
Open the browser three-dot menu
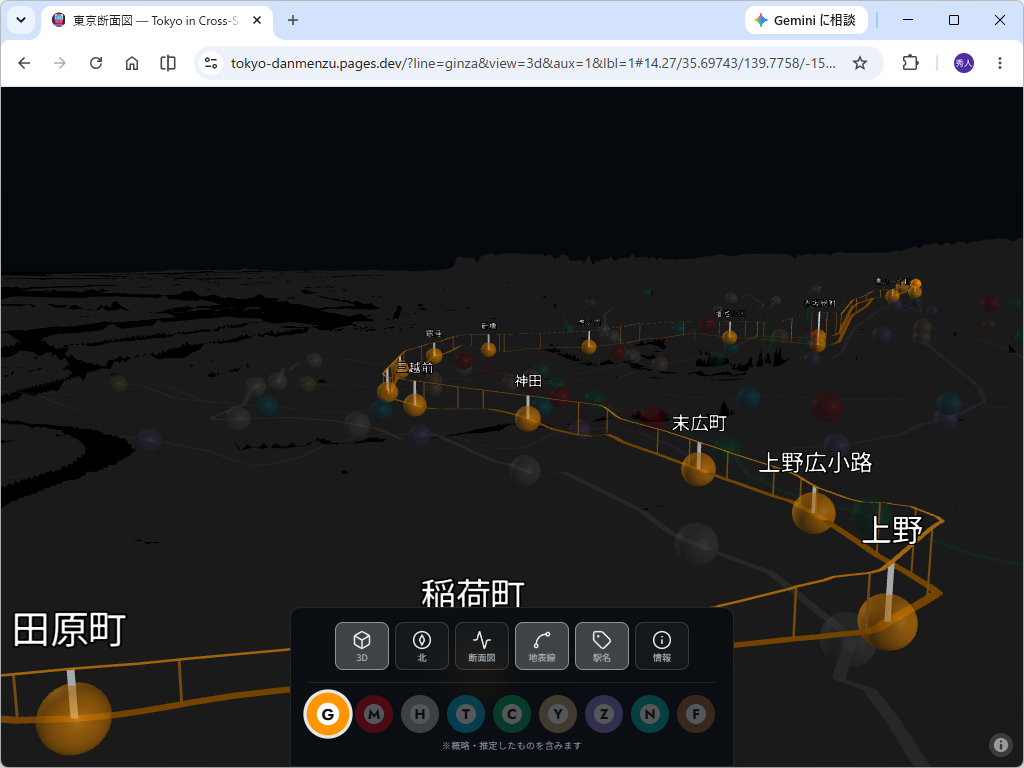click(x=1000, y=63)
